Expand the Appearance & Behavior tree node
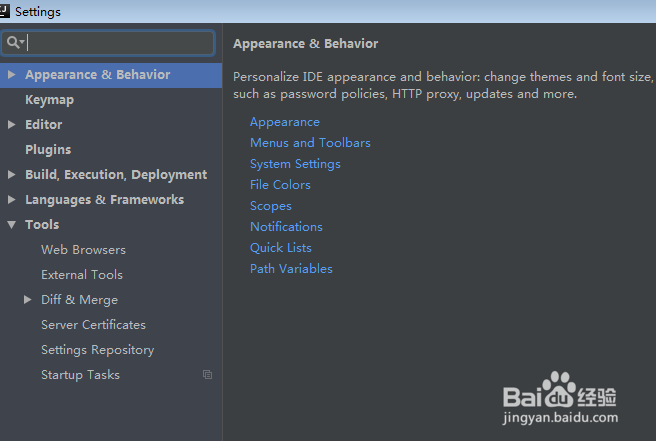The width and height of the screenshot is (656, 441). click(12, 75)
